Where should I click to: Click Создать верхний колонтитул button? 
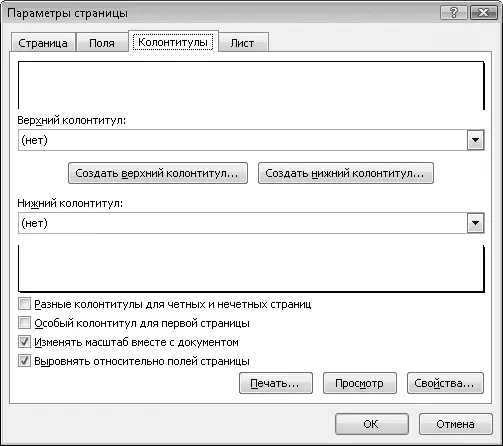(158, 173)
